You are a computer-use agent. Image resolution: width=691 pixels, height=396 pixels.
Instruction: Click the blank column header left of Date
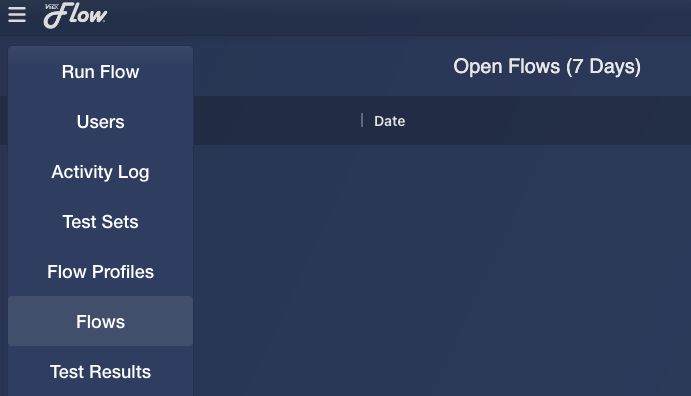[277, 120]
